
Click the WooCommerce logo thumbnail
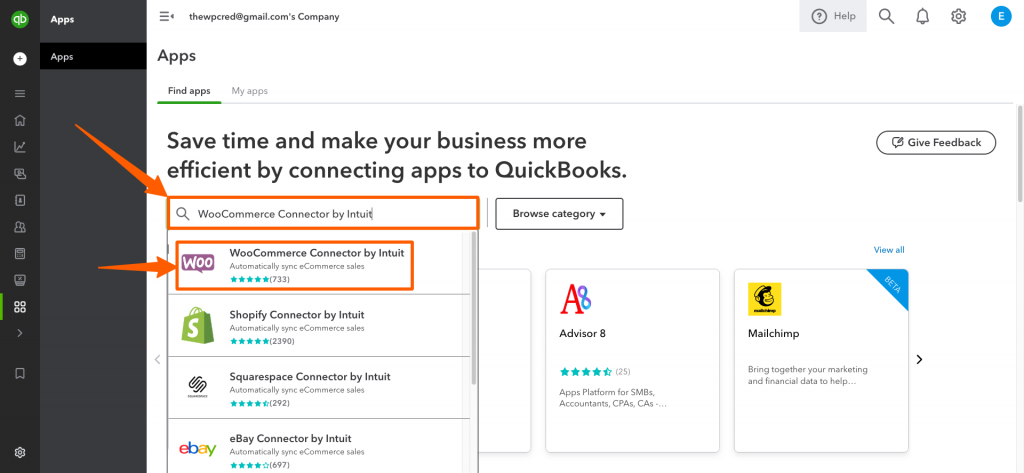tap(197, 263)
